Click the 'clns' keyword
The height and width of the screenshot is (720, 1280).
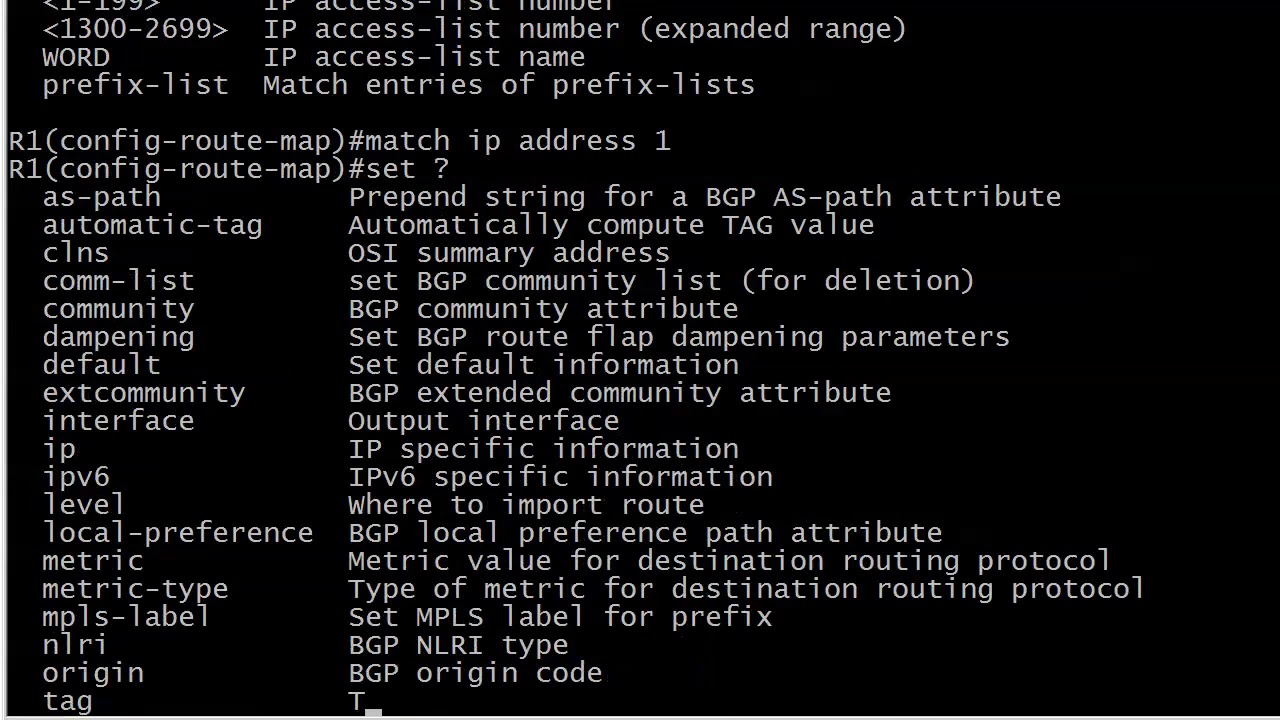click(x=75, y=253)
